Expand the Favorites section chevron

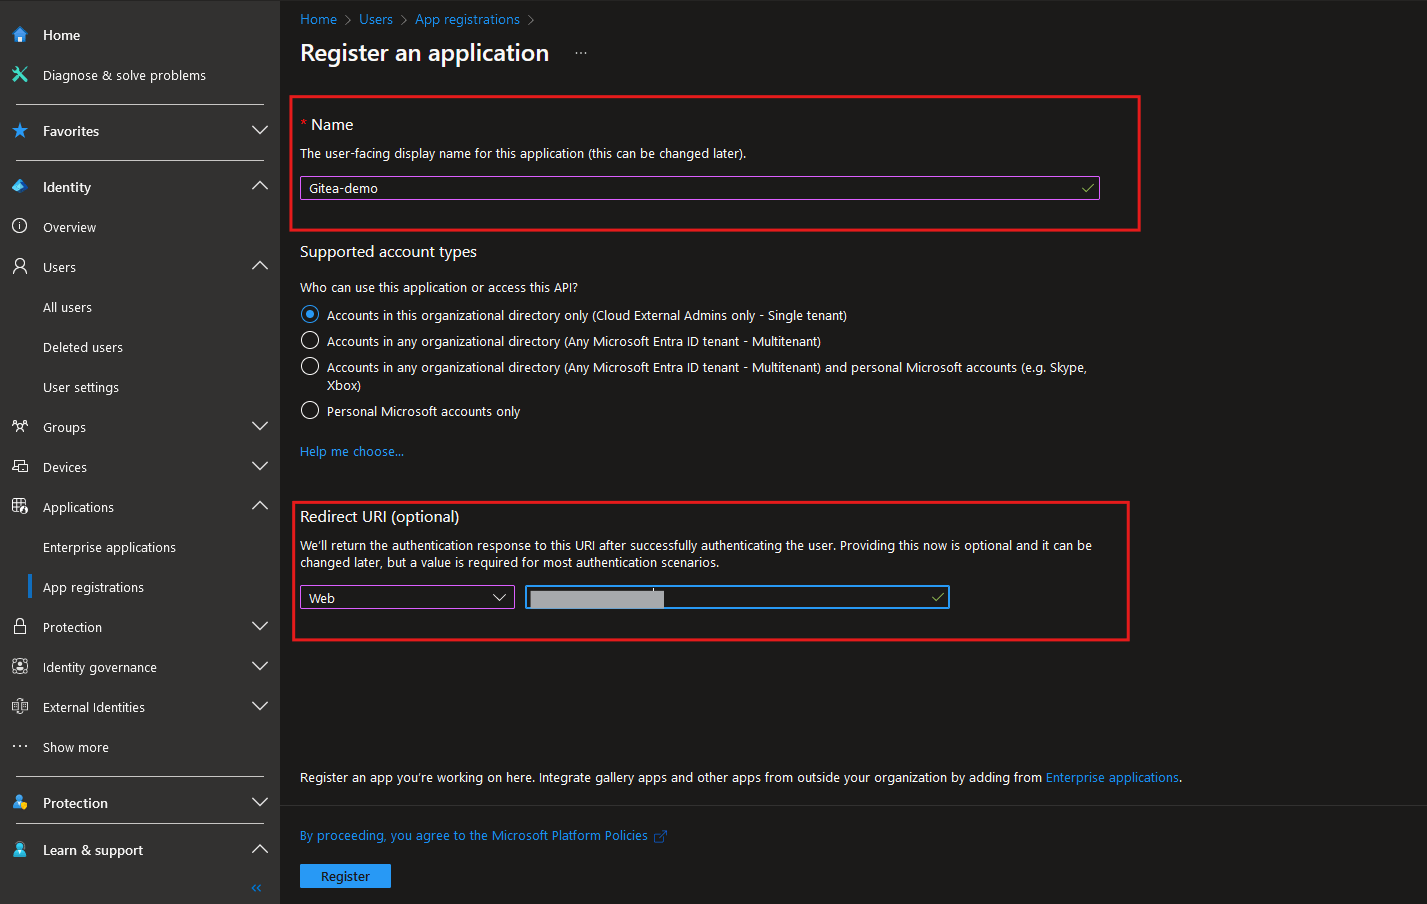pos(260,131)
